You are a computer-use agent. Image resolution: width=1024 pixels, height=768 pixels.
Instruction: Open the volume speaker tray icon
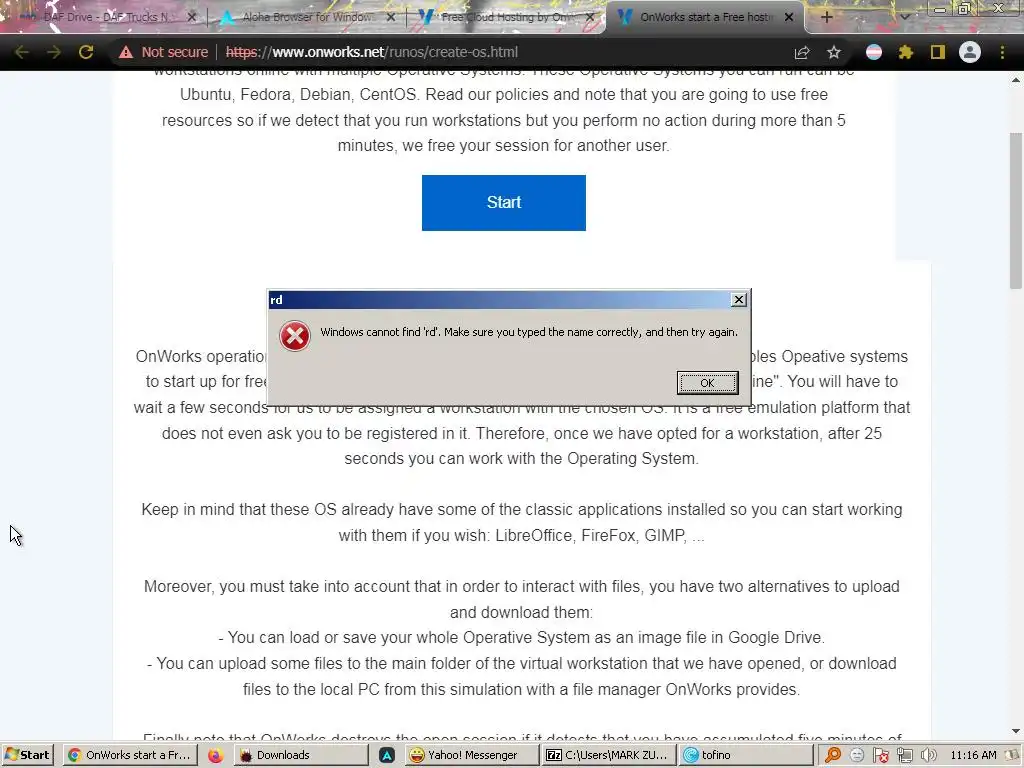tap(928, 755)
